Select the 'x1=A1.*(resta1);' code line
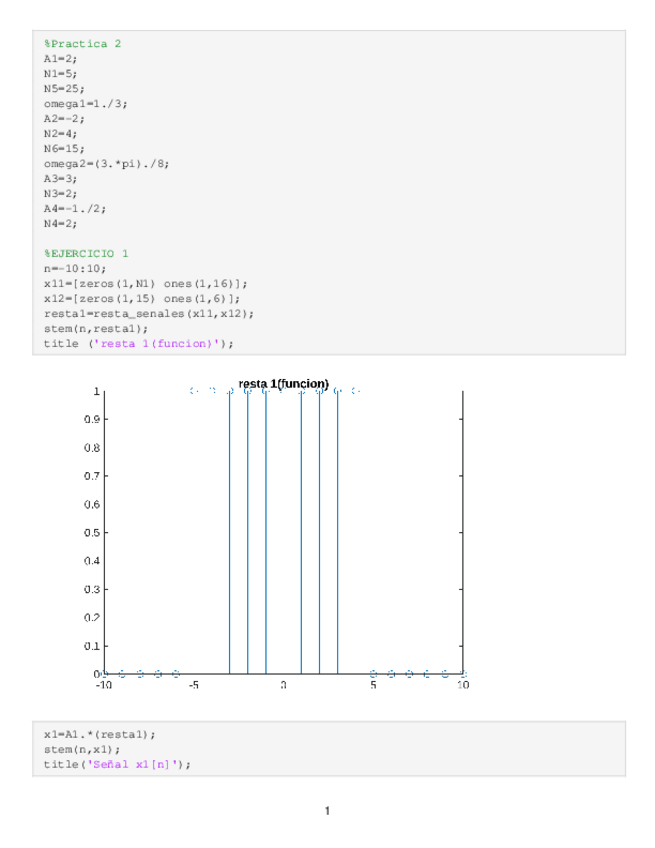655x848 pixels. pyautogui.click(x=100, y=734)
